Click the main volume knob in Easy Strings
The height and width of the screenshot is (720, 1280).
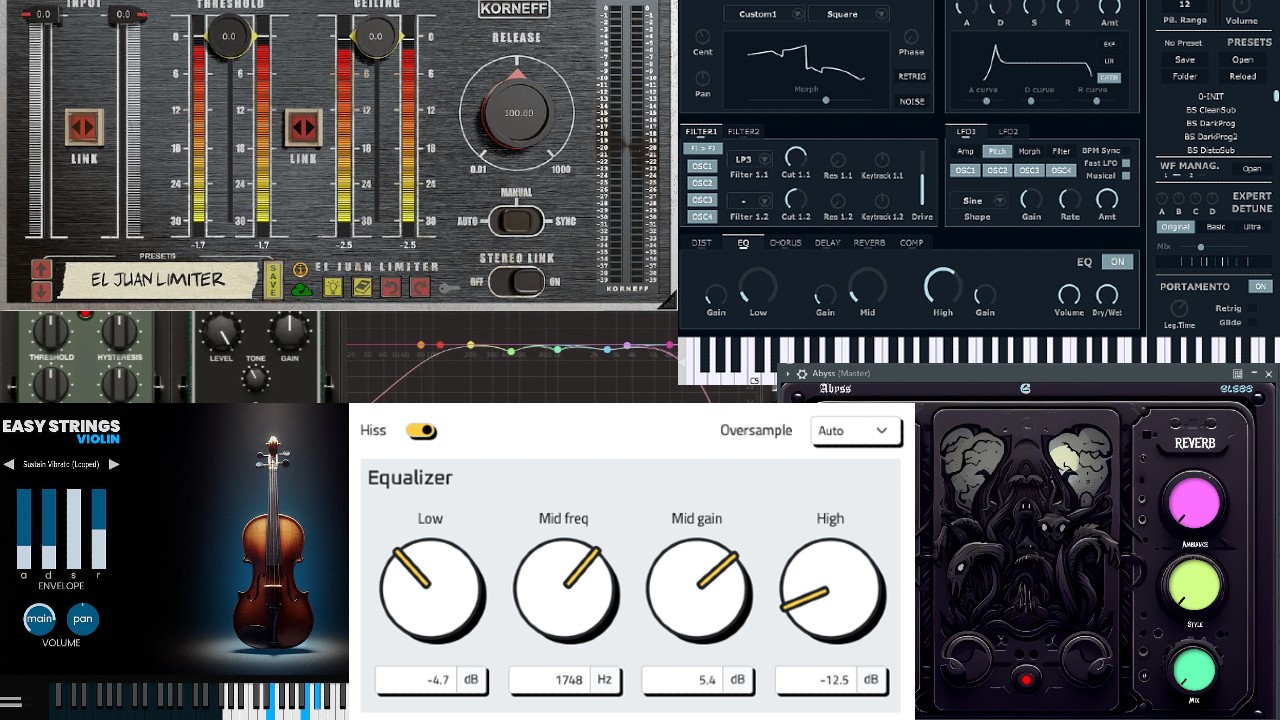point(40,619)
